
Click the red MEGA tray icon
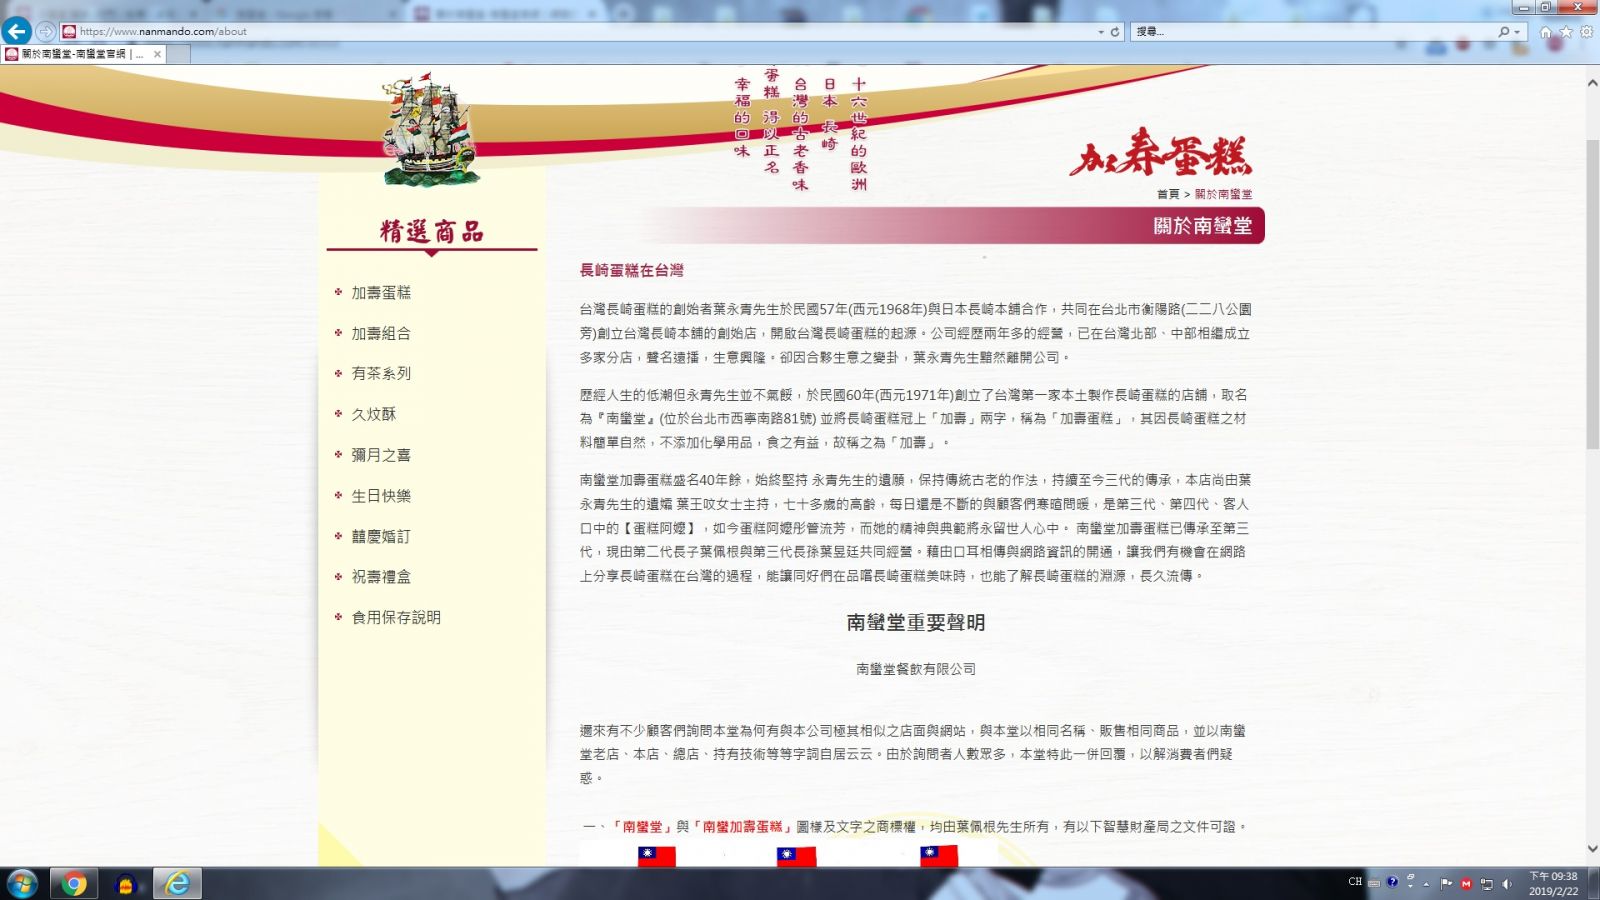(x=1466, y=884)
